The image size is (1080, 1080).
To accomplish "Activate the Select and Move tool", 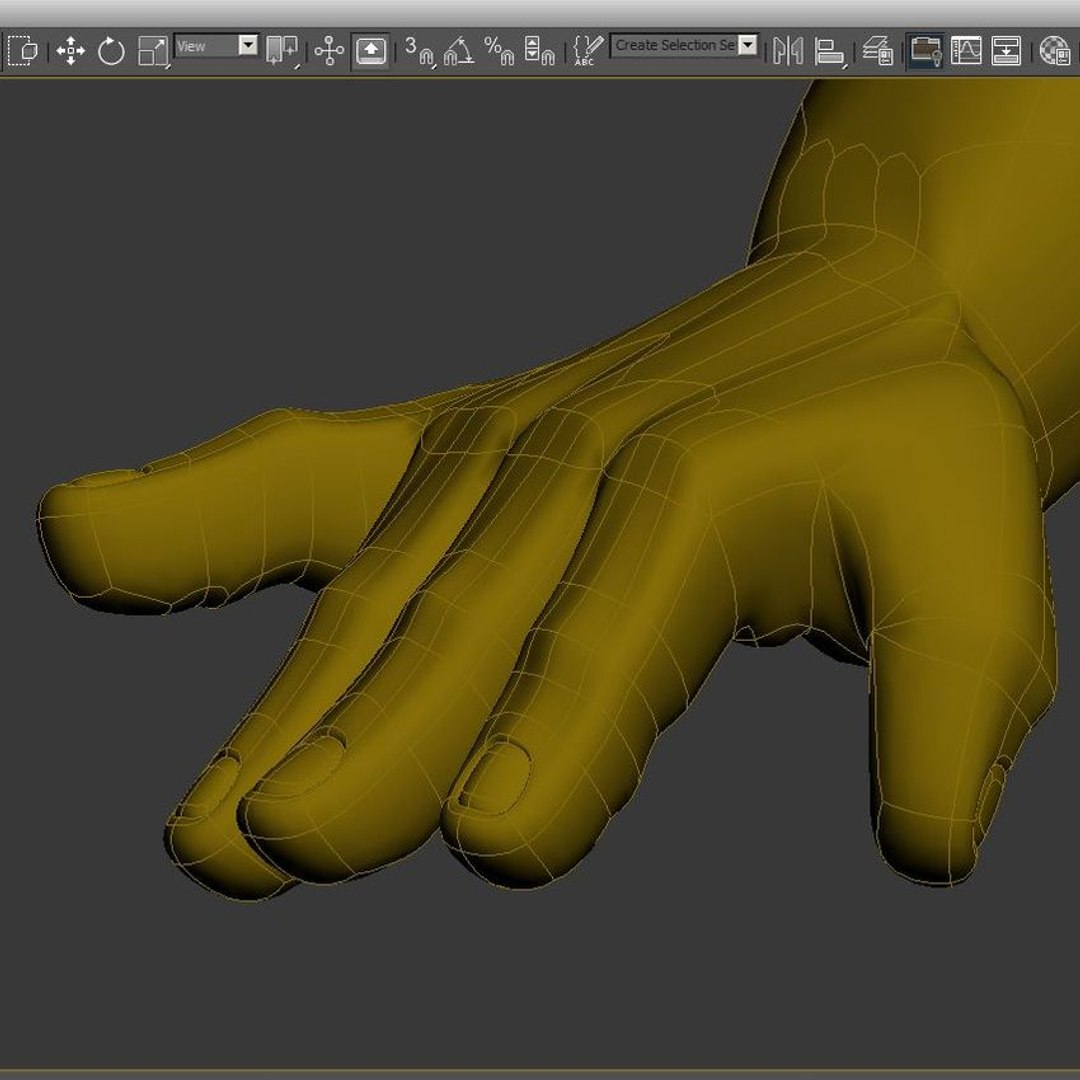I will (x=70, y=51).
